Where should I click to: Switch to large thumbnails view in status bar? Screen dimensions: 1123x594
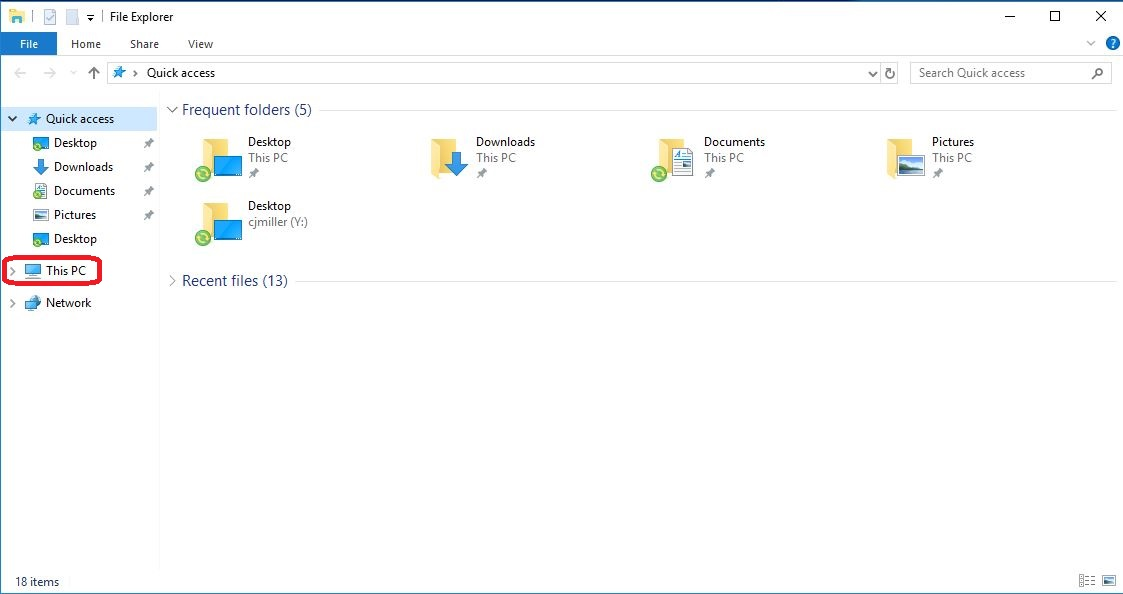click(1108, 580)
